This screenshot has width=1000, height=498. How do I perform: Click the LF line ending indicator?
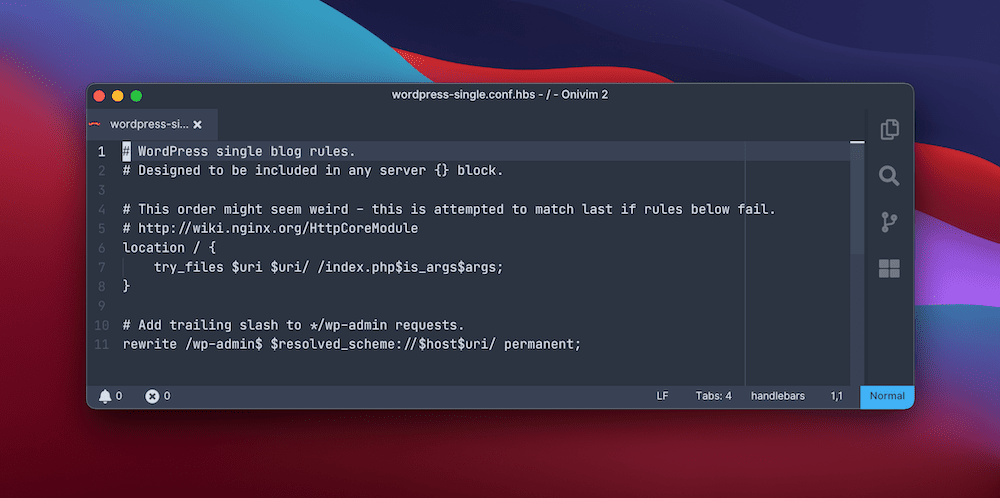pos(662,396)
